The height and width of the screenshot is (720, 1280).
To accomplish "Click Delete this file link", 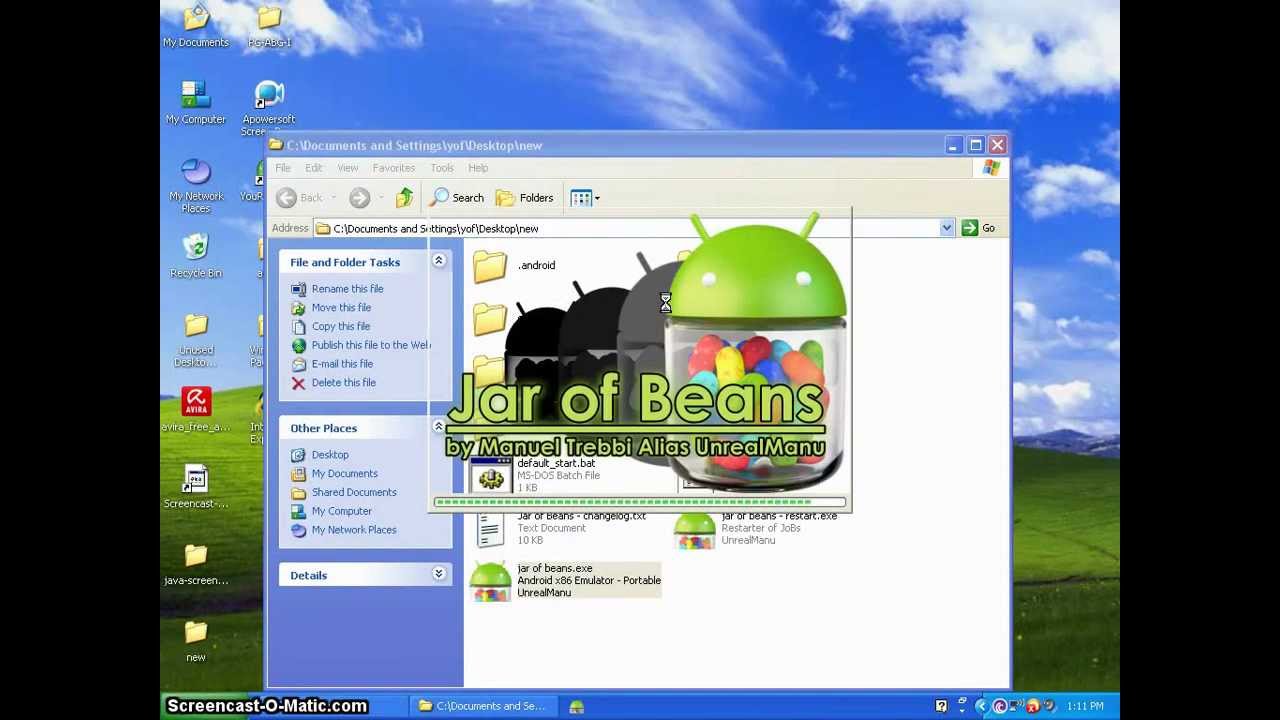I will (343, 383).
